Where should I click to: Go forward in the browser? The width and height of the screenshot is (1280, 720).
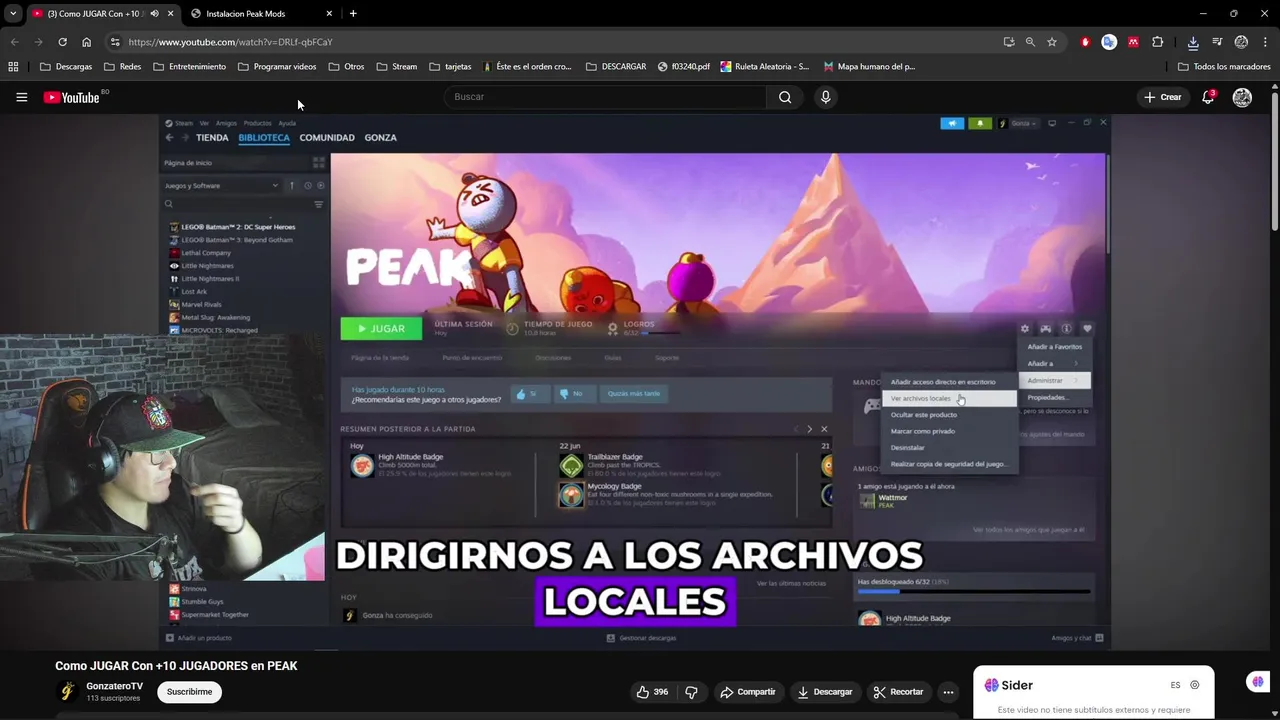click(38, 42)
